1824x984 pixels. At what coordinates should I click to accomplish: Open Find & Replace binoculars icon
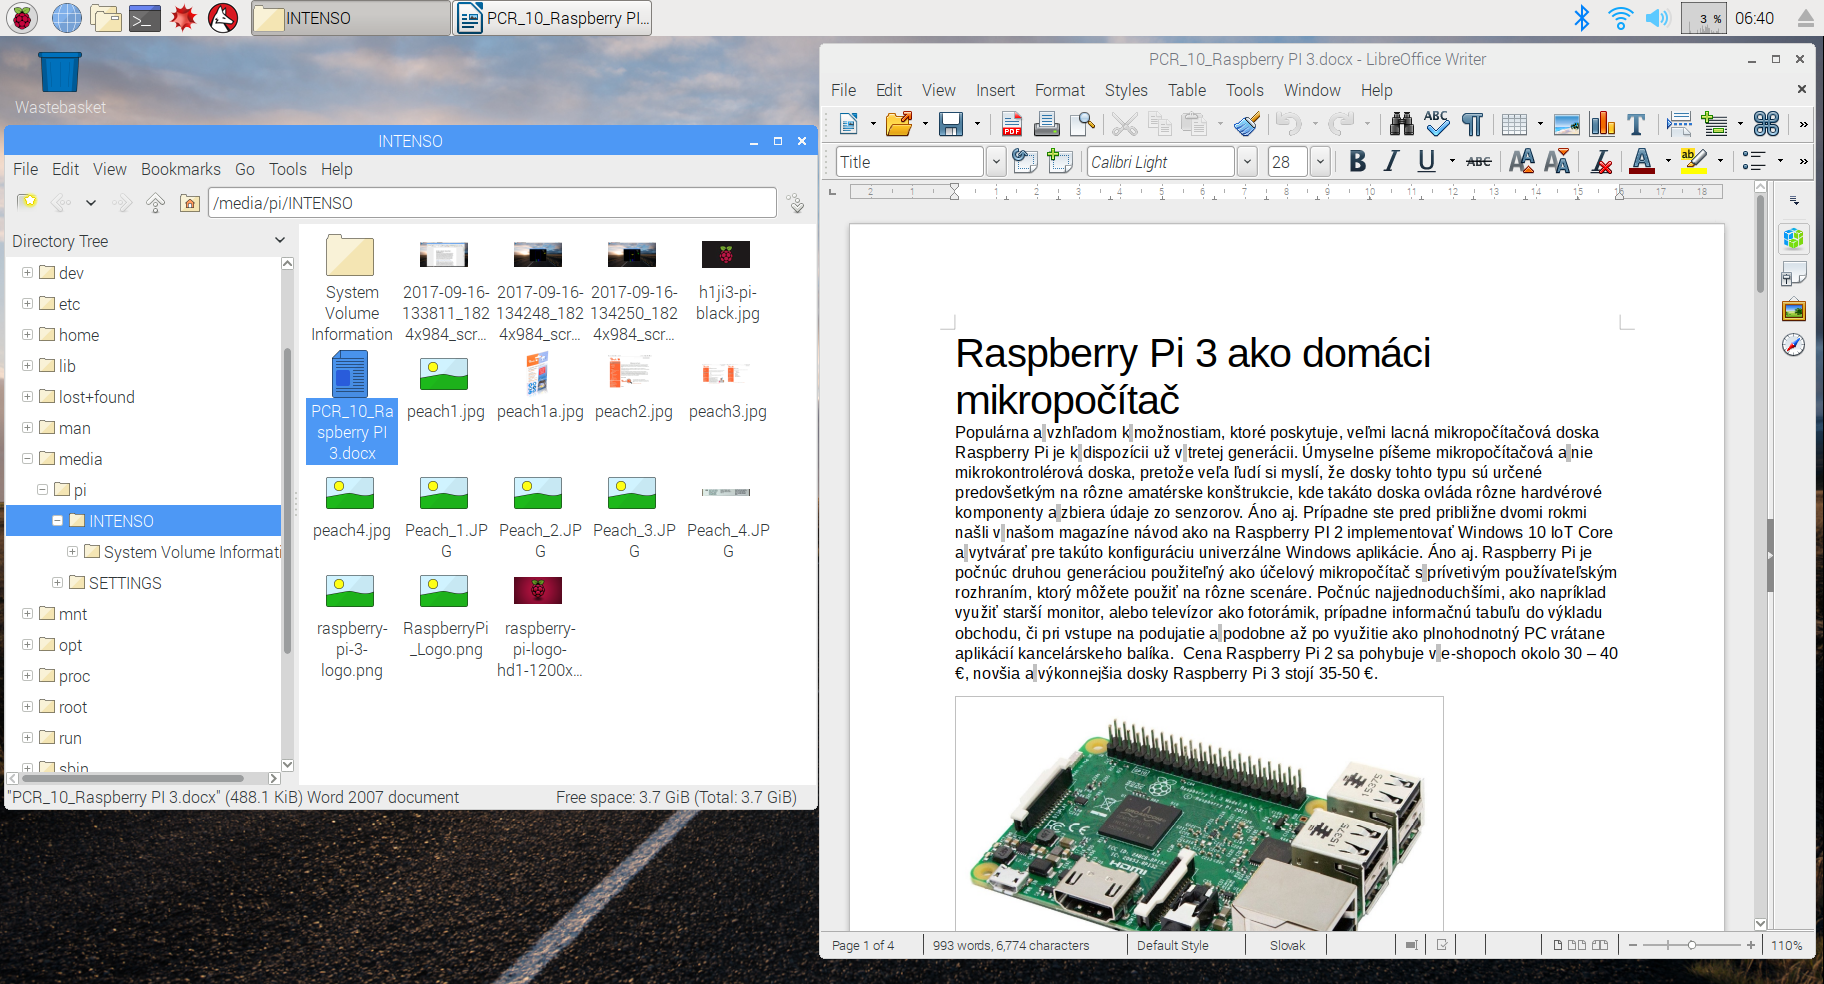tap(1402, 124)
